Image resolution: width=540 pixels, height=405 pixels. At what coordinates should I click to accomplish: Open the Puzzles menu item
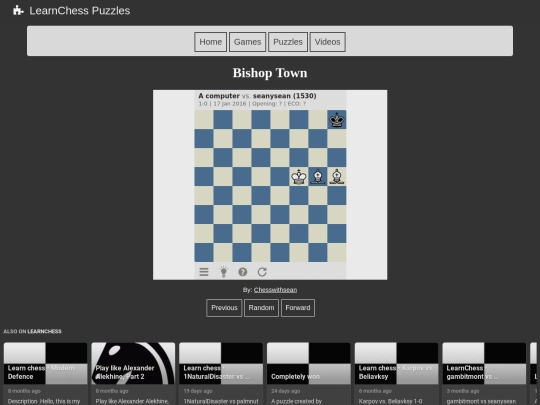click(288, 42)
